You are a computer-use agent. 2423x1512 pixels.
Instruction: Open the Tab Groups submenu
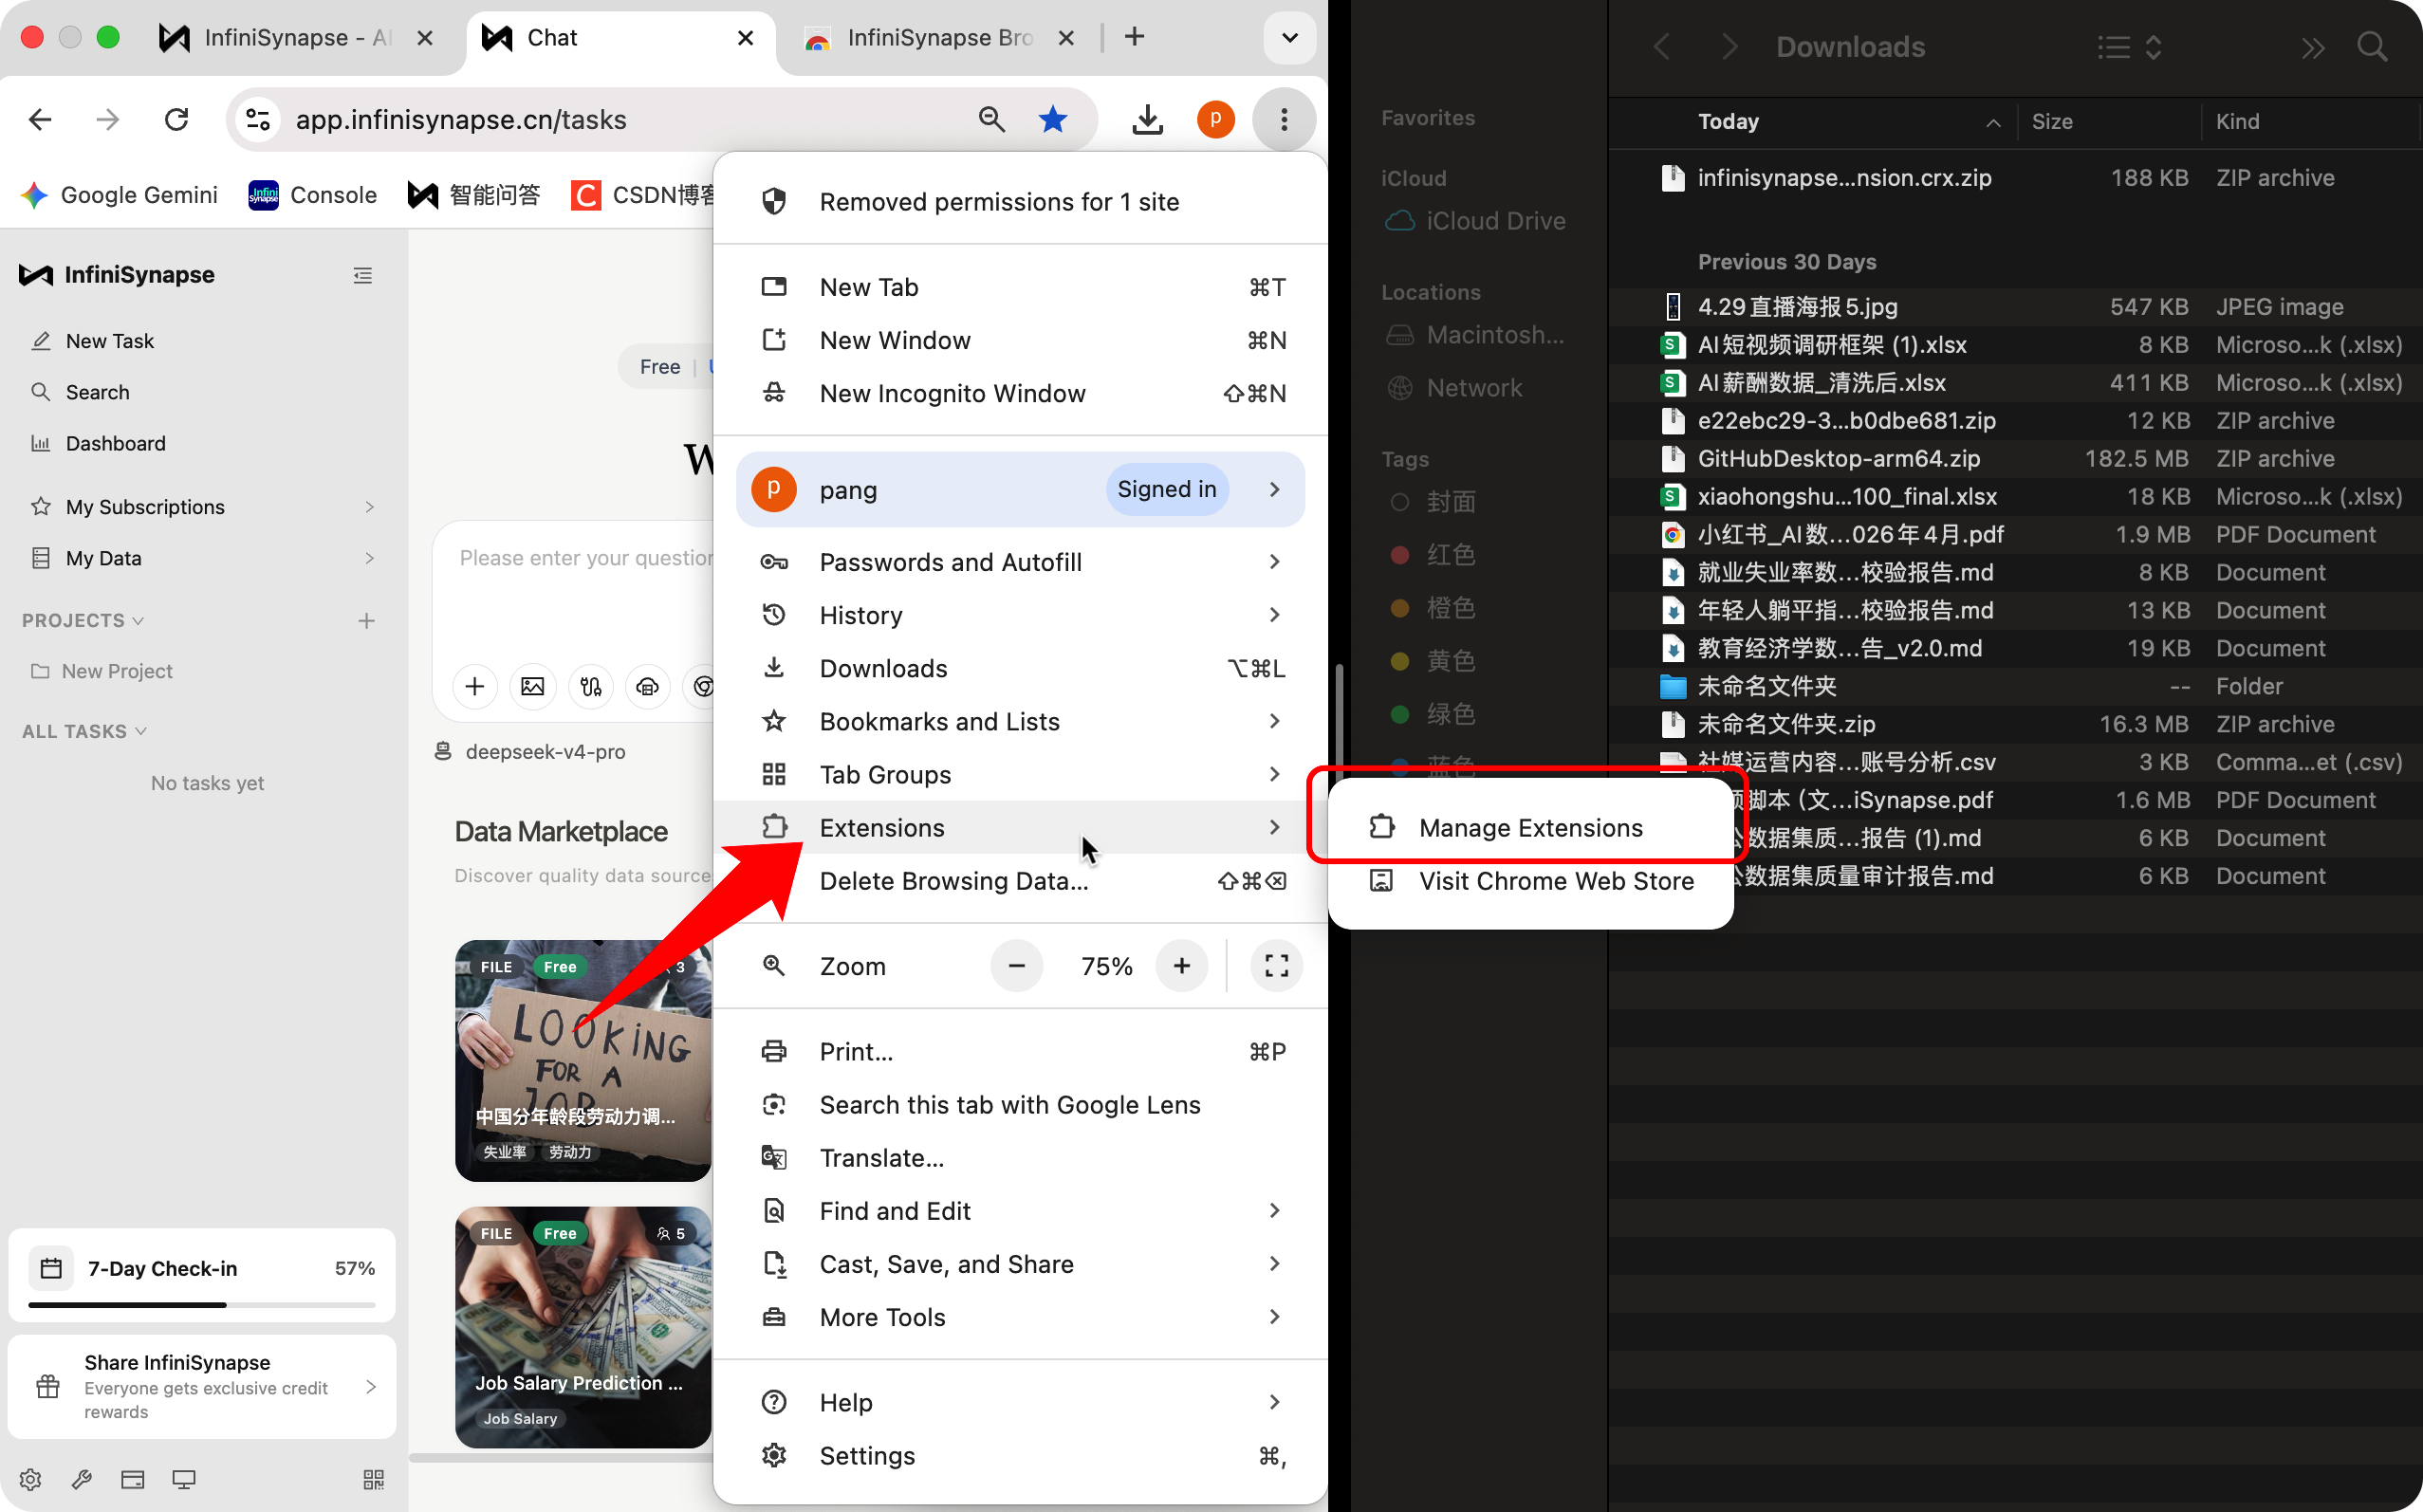1020,774
